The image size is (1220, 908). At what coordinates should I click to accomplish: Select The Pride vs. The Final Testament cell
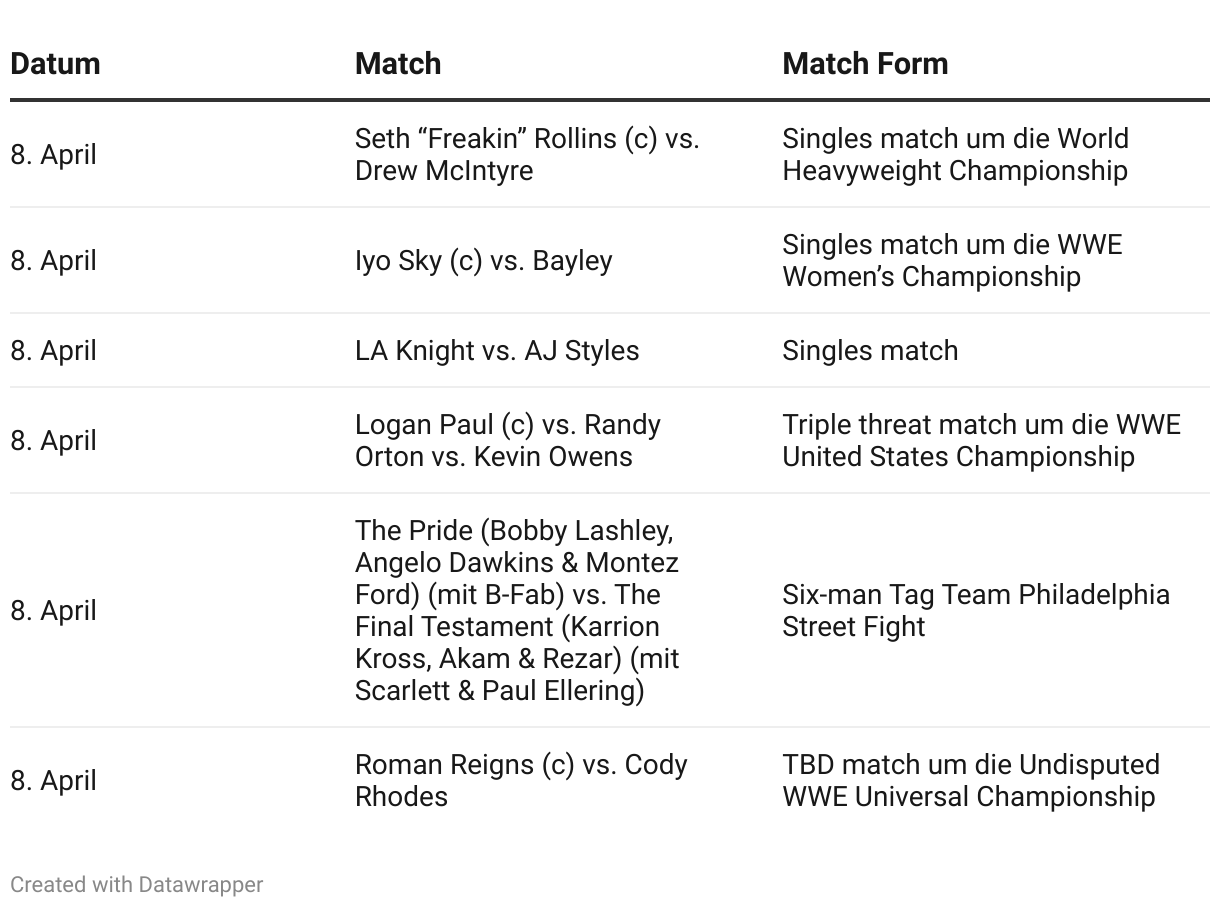pyautogui.click(x=517, y=610)
